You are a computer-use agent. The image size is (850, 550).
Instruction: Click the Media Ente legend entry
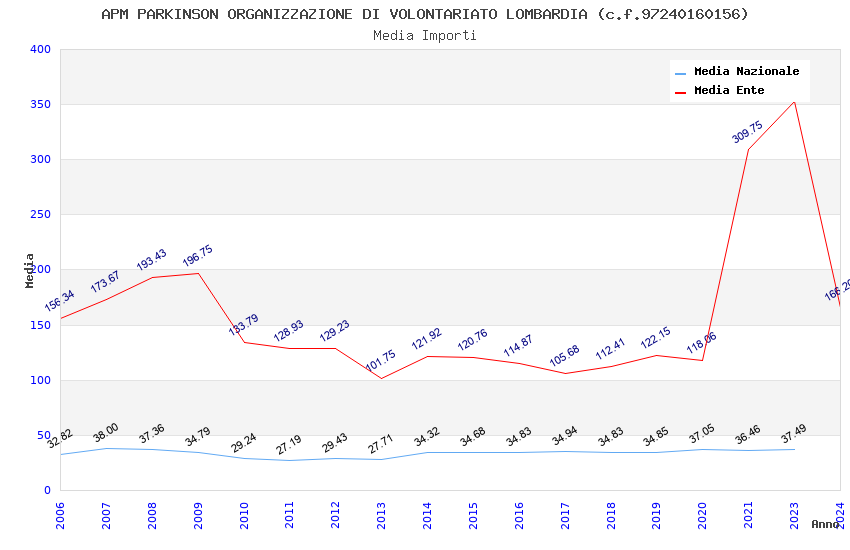720,90
